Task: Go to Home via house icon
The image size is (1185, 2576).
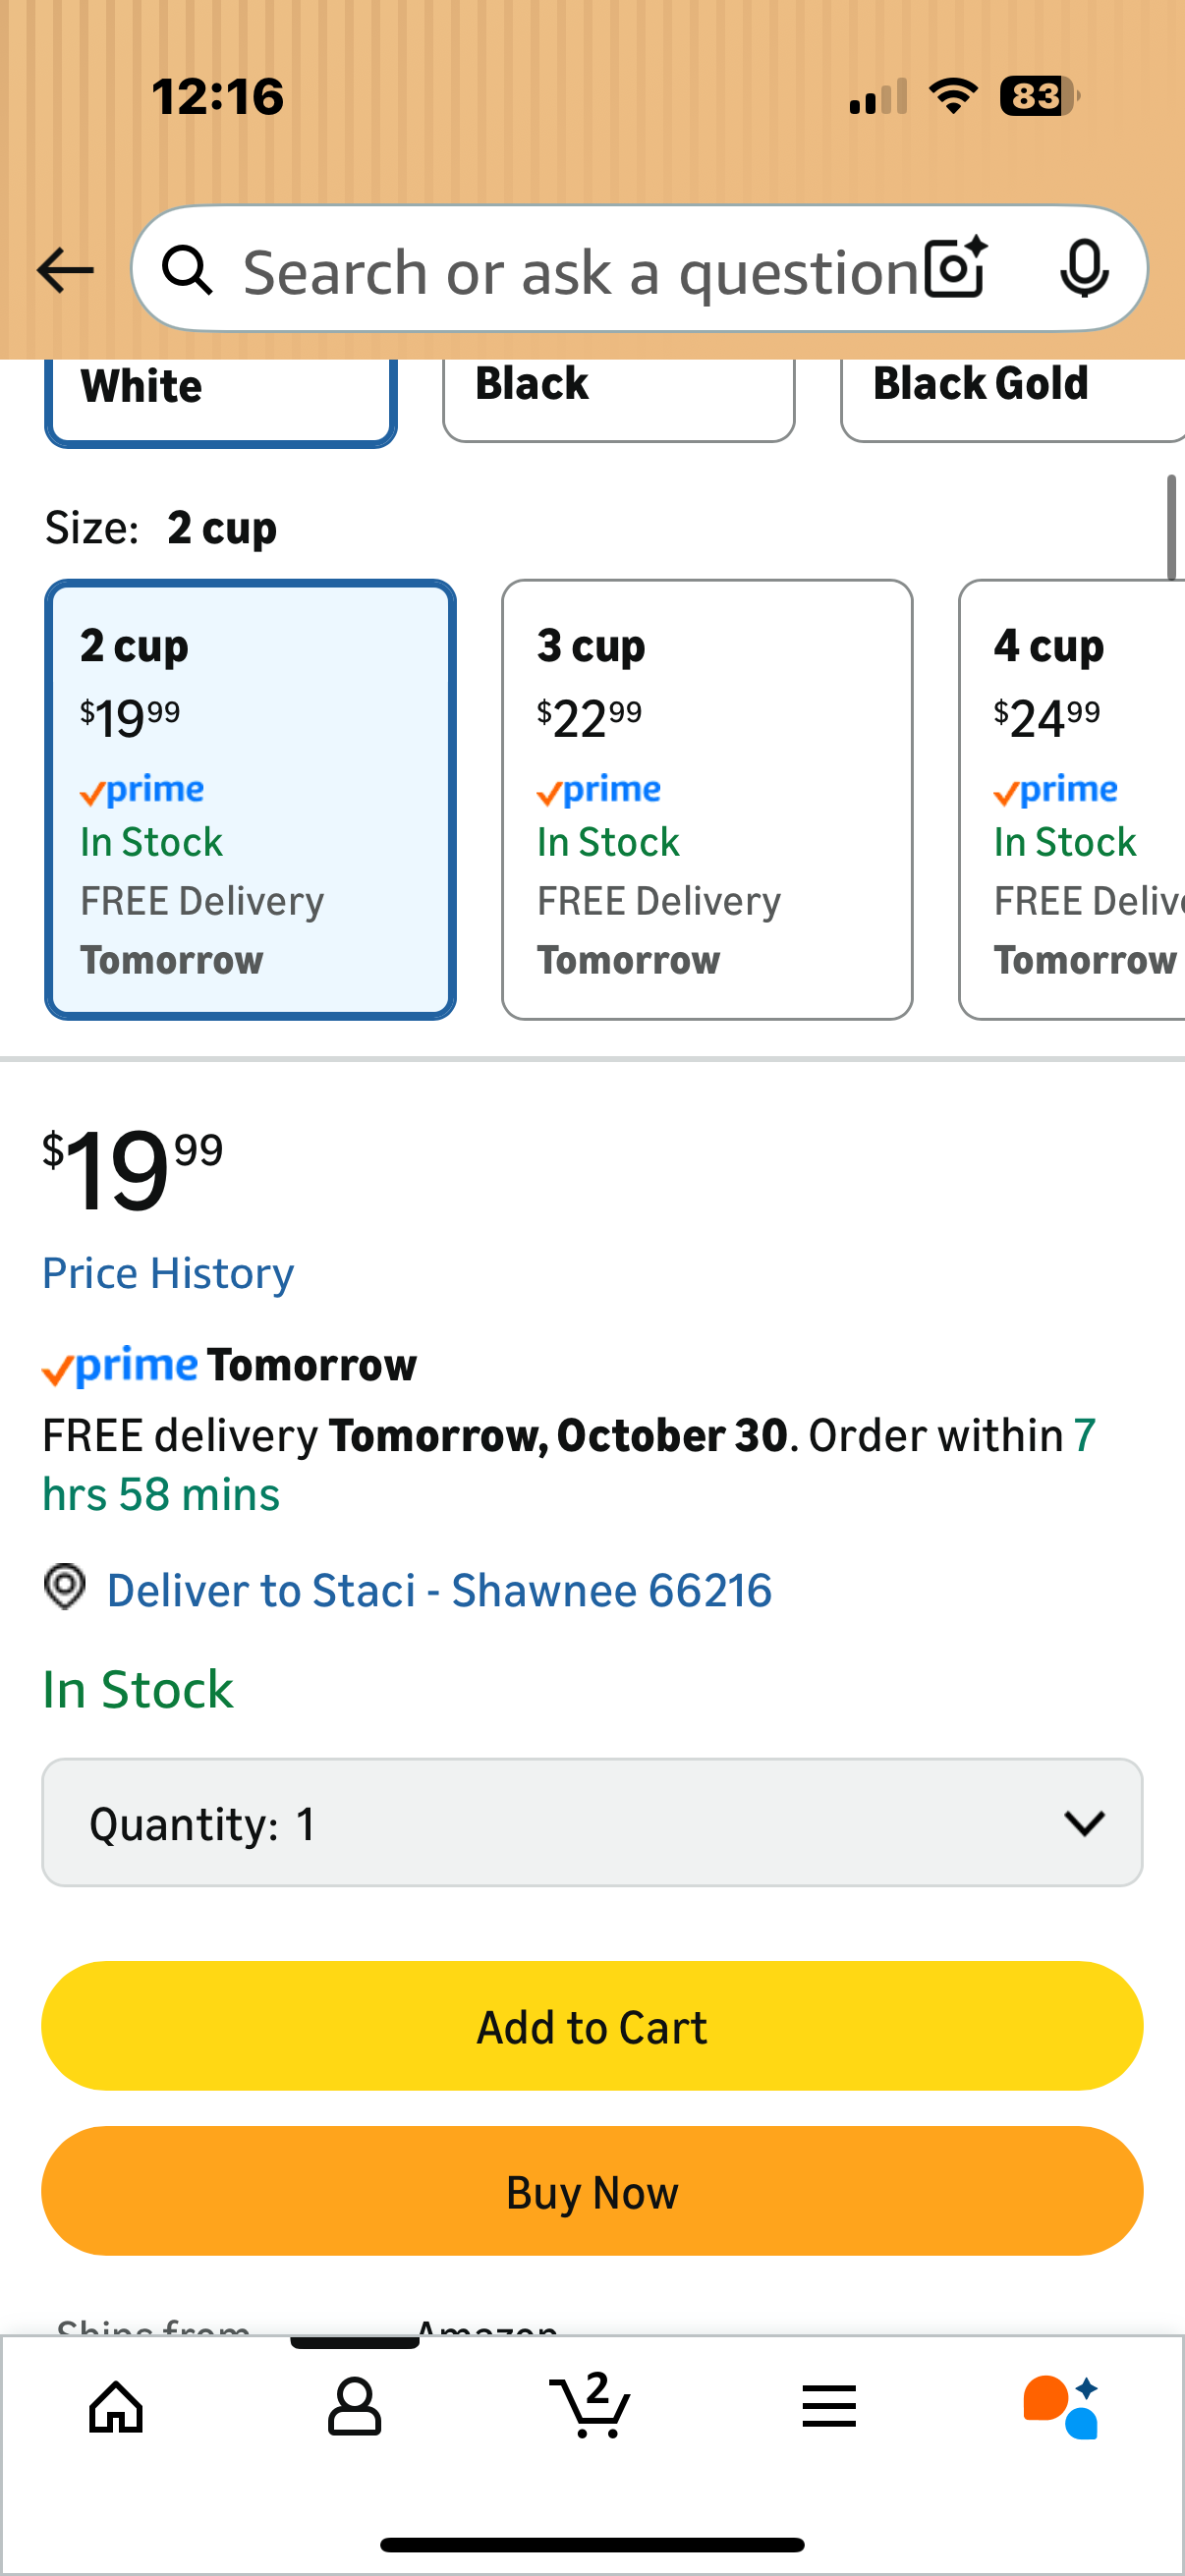Action: pos(117,2405)
